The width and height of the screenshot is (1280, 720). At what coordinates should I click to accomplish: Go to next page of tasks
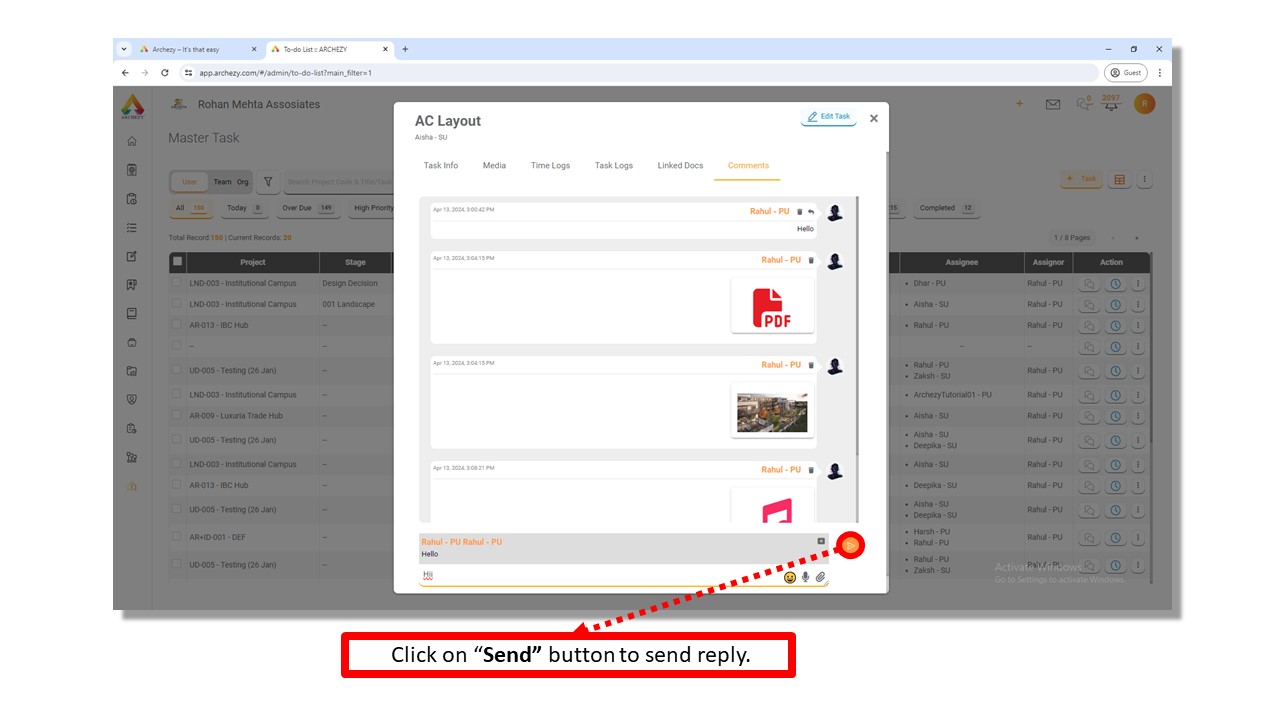(1137, 238)
